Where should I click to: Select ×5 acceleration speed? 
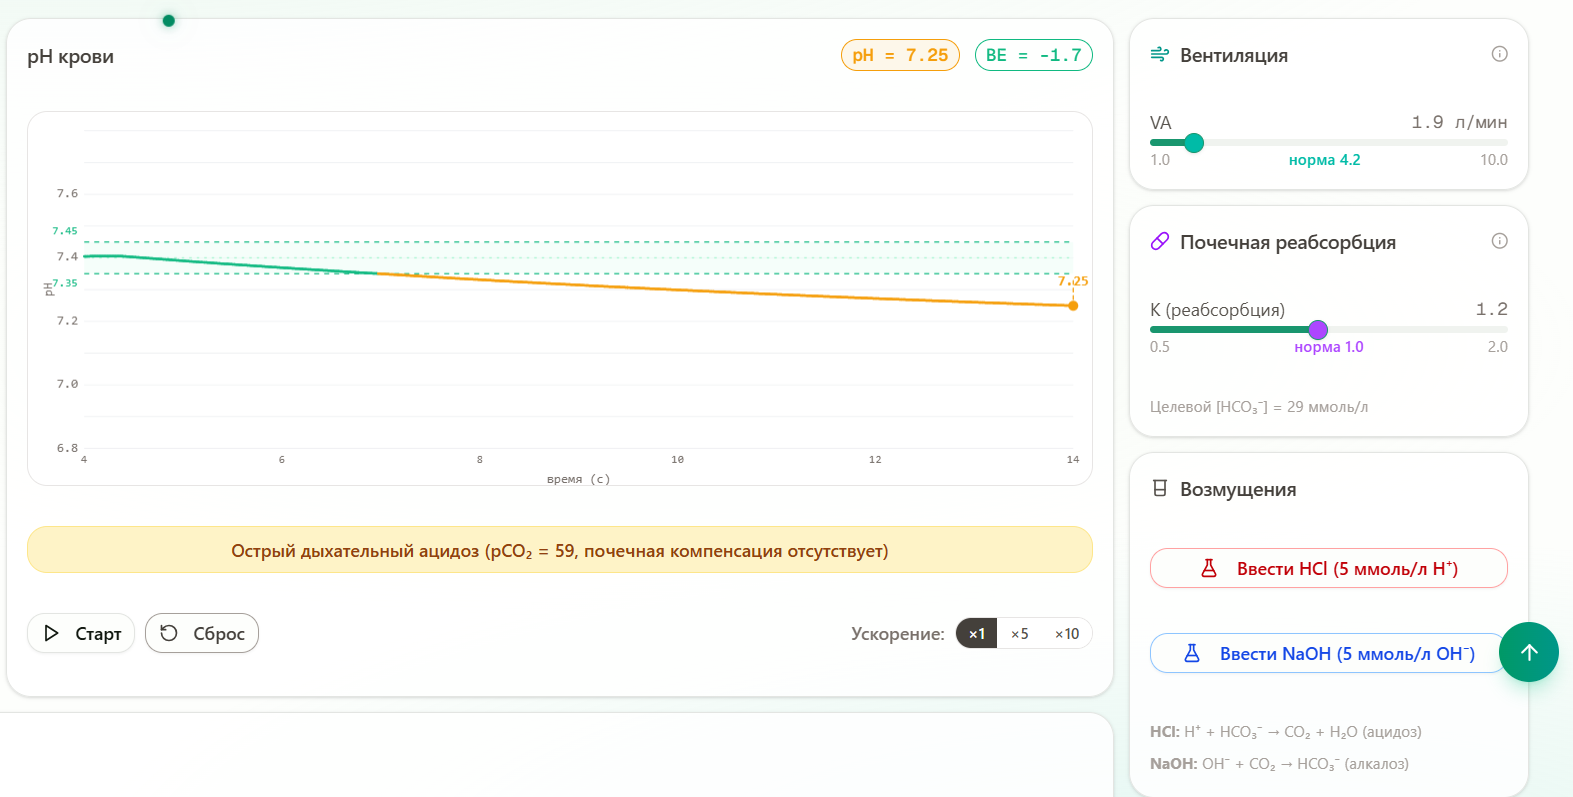click(1019, 633)
